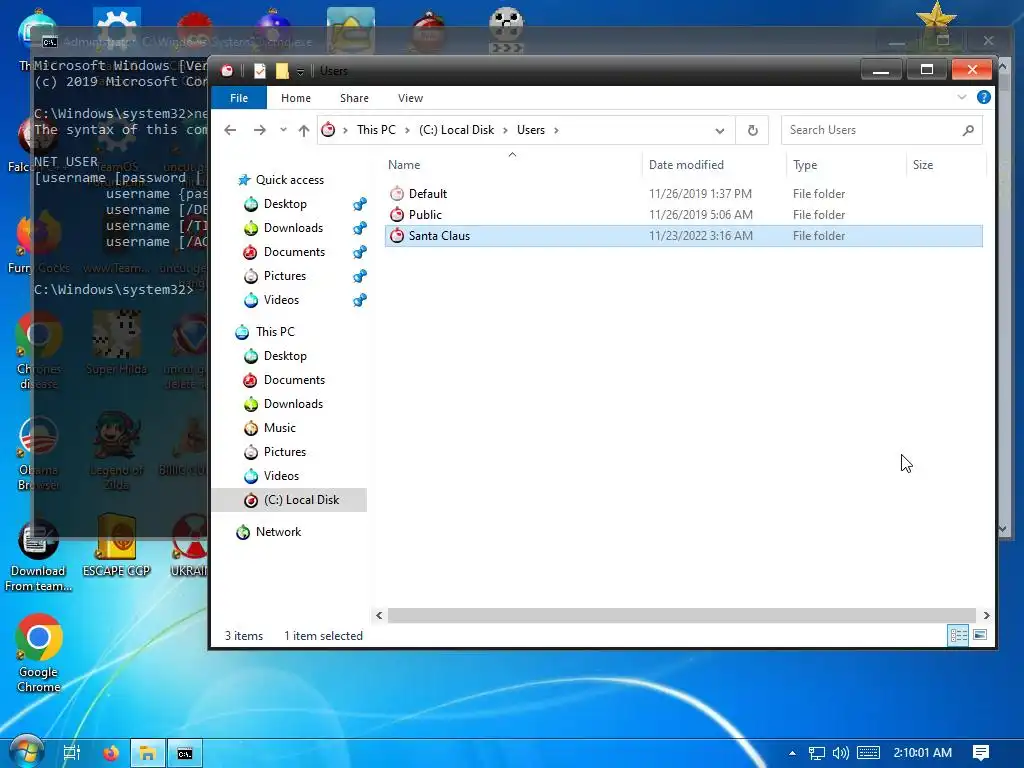This screenshot has width=1024, height=768.
Task: Click (C:) Local Disk breadcrumb
Action: [456, 130]
